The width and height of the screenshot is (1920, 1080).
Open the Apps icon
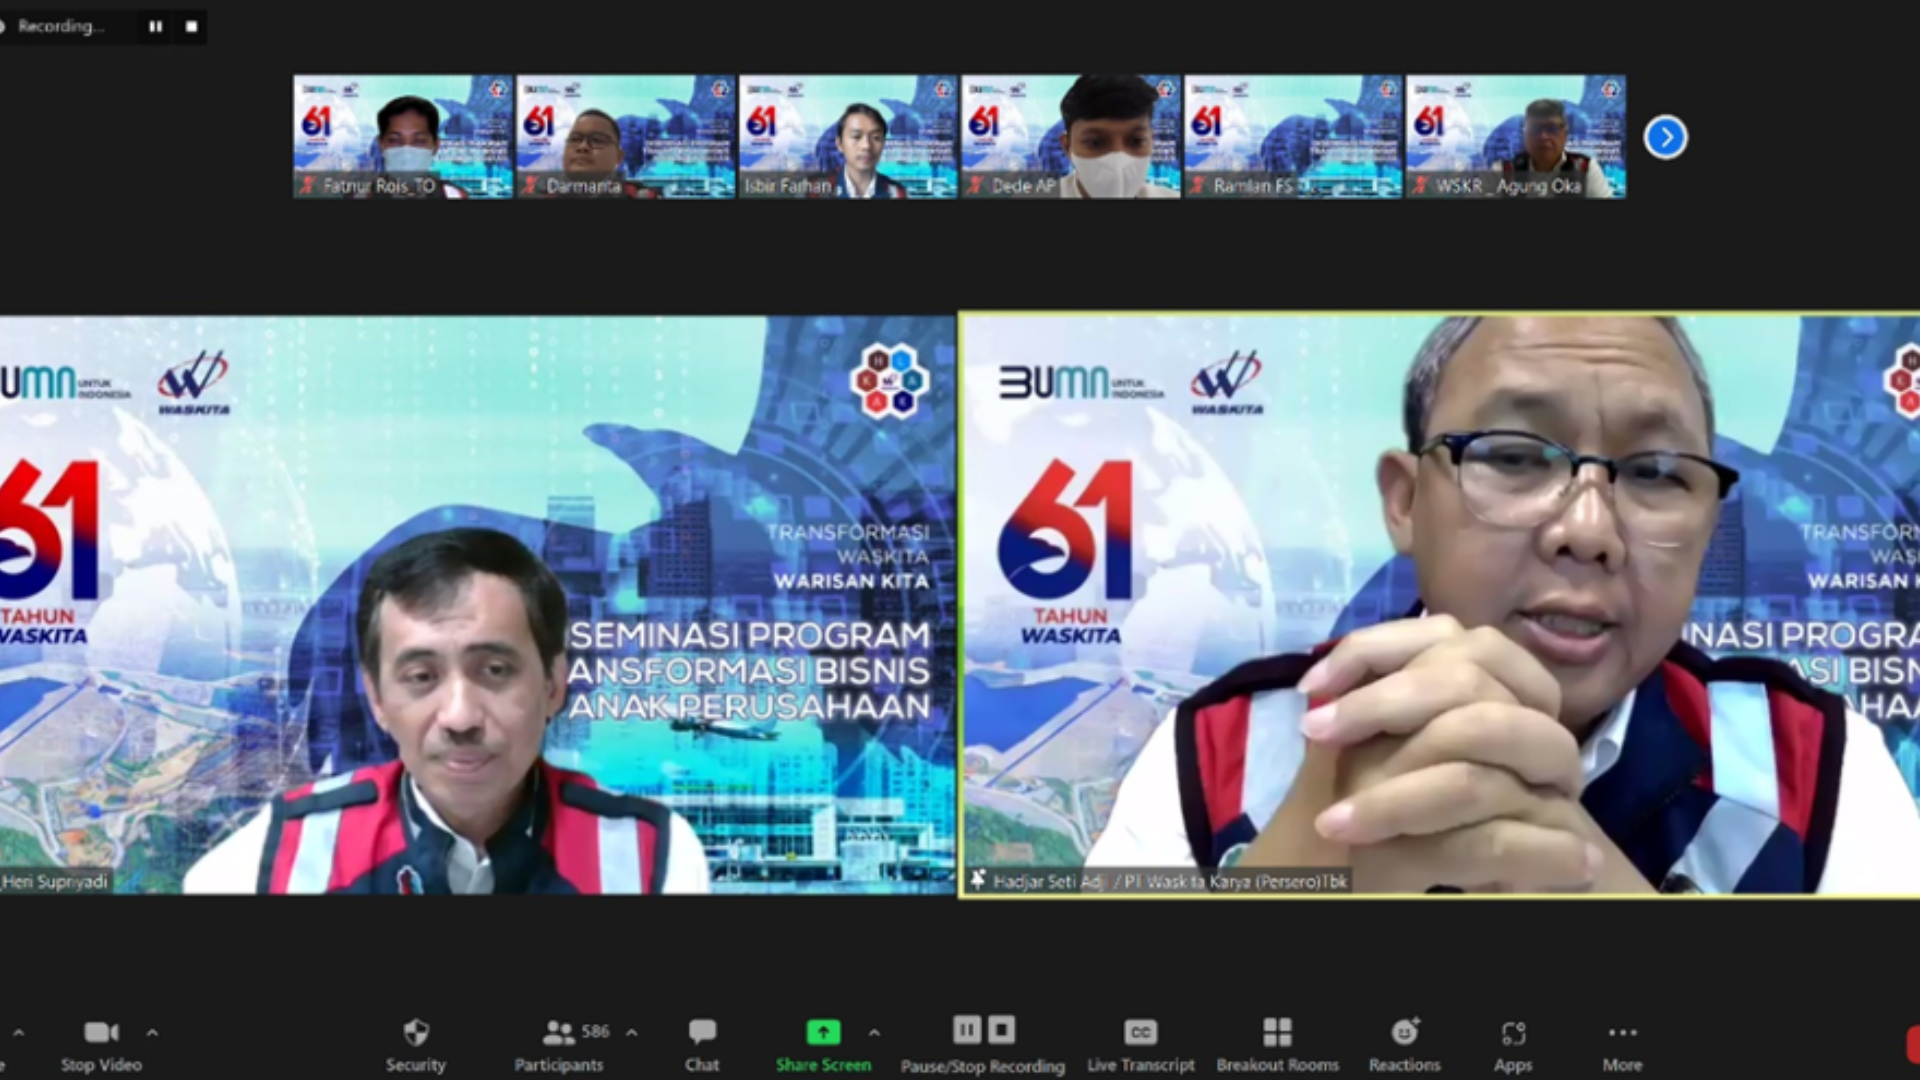pyautogui.click(x=1513, y=1032)
